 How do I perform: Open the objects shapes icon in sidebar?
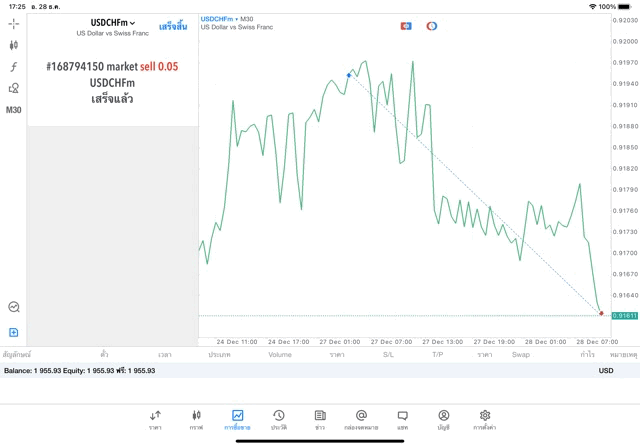click(14, 88)
